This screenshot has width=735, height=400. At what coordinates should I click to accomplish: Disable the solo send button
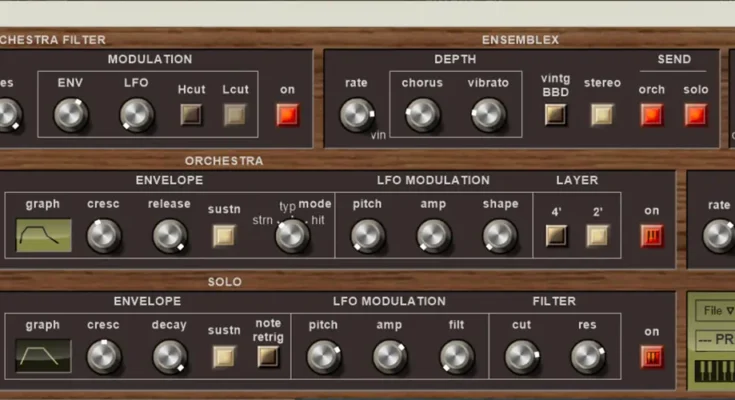click(695, 114)
